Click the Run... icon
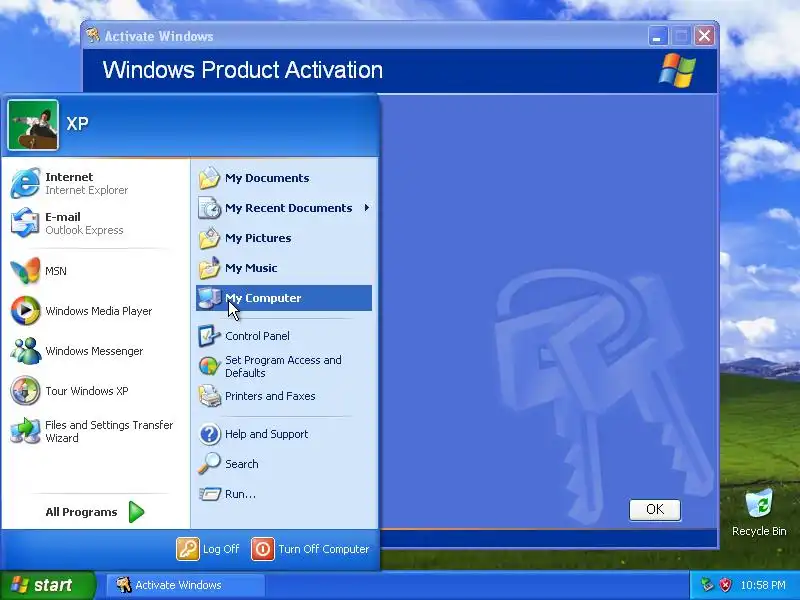Image resolution: width=800 pixels, height=600 pixels. pyautogui.click(x=209, y=494)
